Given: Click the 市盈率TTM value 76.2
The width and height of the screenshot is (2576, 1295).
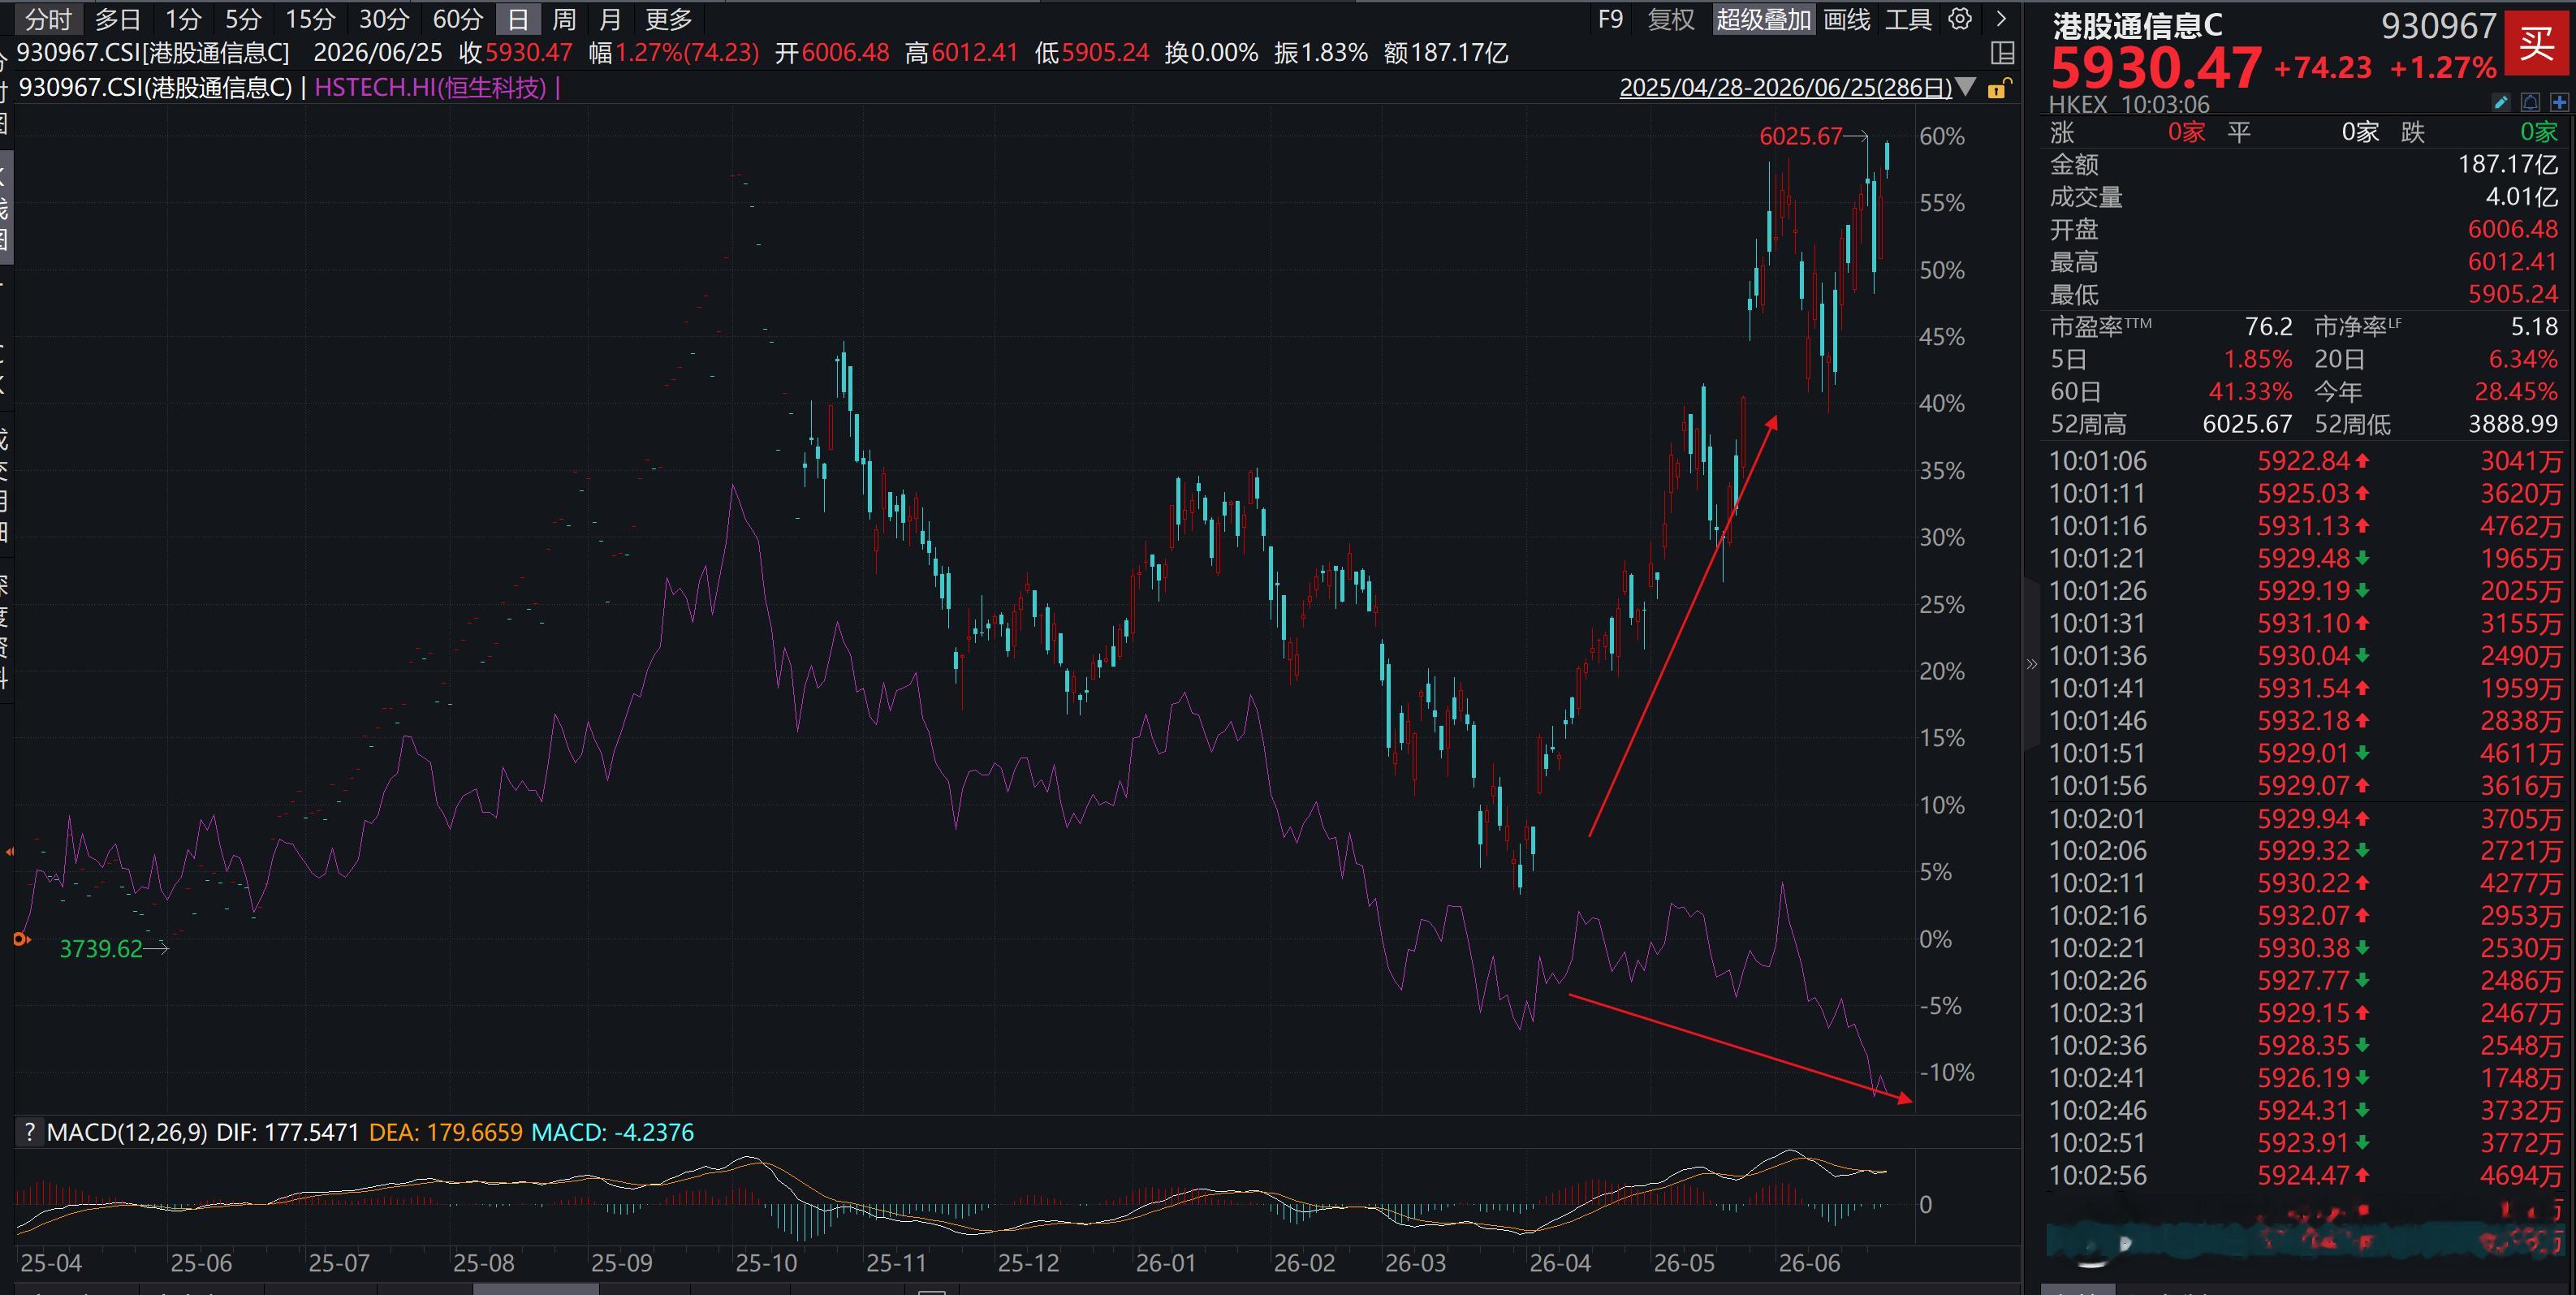Looking at the screenshot, I should (2268, 326).
